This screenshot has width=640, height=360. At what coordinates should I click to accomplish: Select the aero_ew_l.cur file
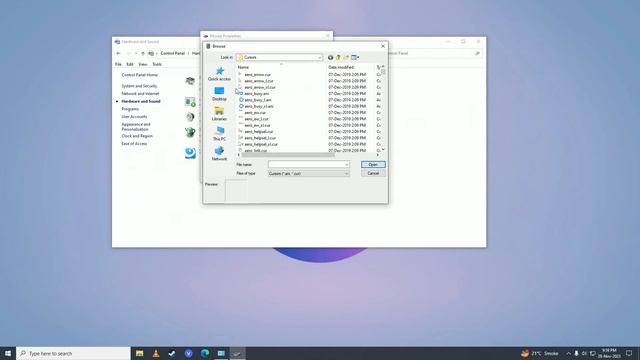pos(256,119)
